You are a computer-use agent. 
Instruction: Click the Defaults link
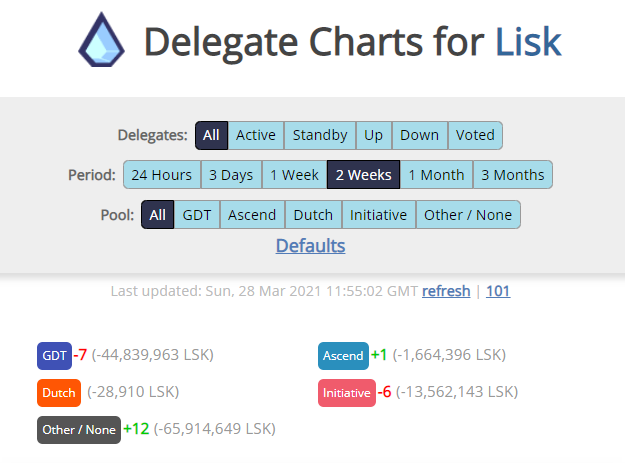311,245
